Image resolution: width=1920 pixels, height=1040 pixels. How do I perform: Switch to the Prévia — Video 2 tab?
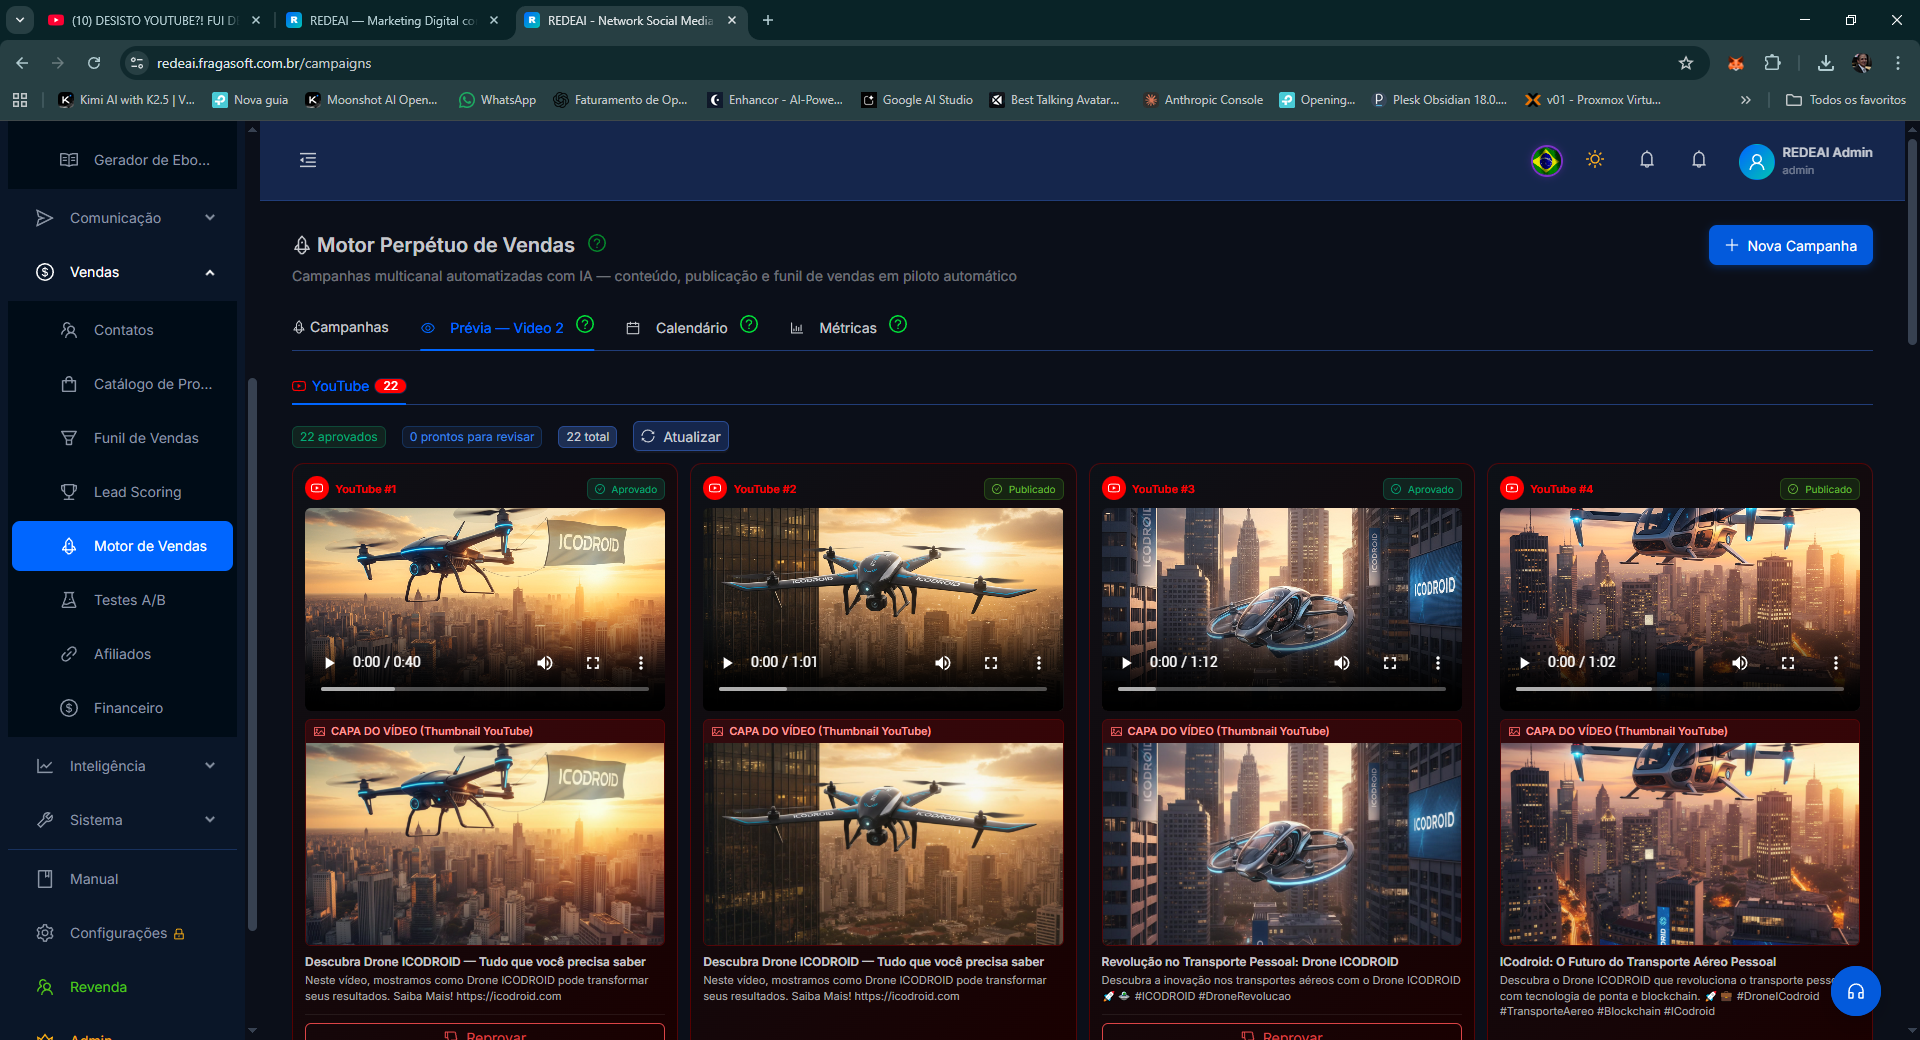click(506, 328)
